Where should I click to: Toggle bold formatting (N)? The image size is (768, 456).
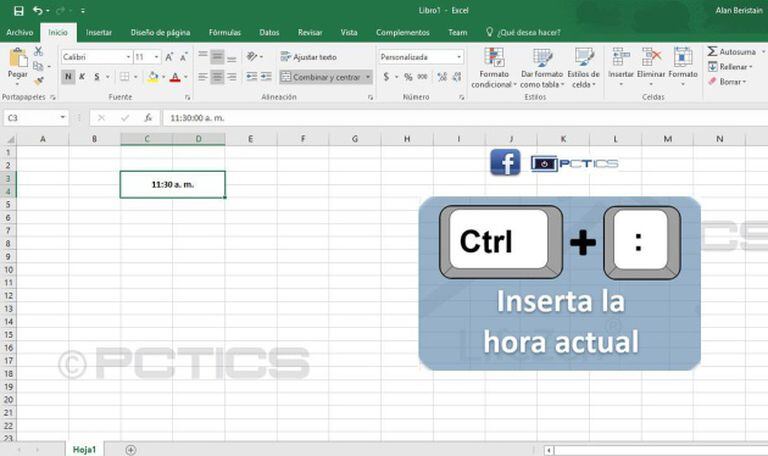coord(68,77)
